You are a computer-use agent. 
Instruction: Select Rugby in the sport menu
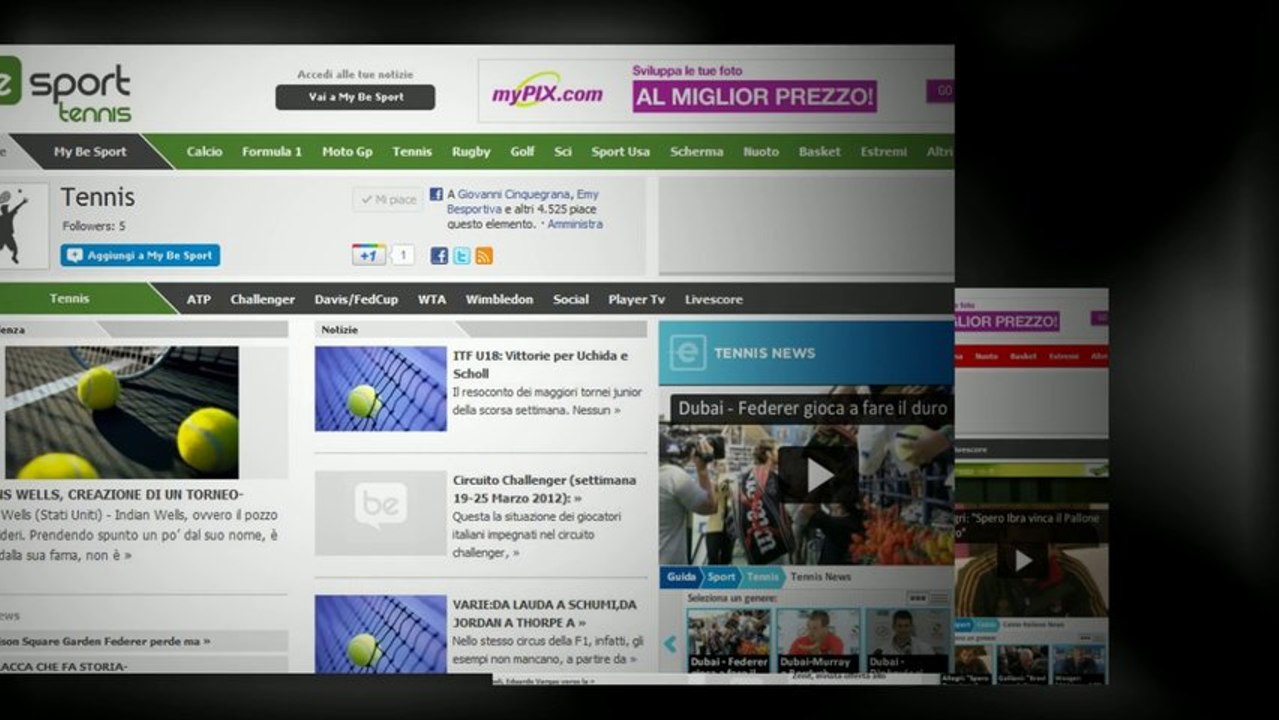471,152
